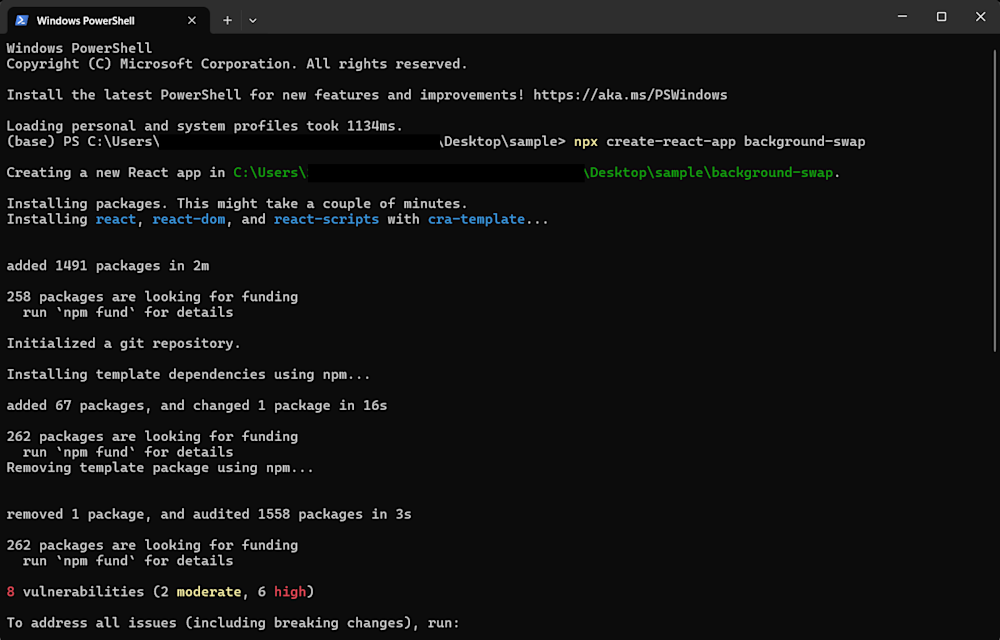Minimize the terminal window
The height and width of the screenshot is (640, 1000).
[x=902, y=17]
